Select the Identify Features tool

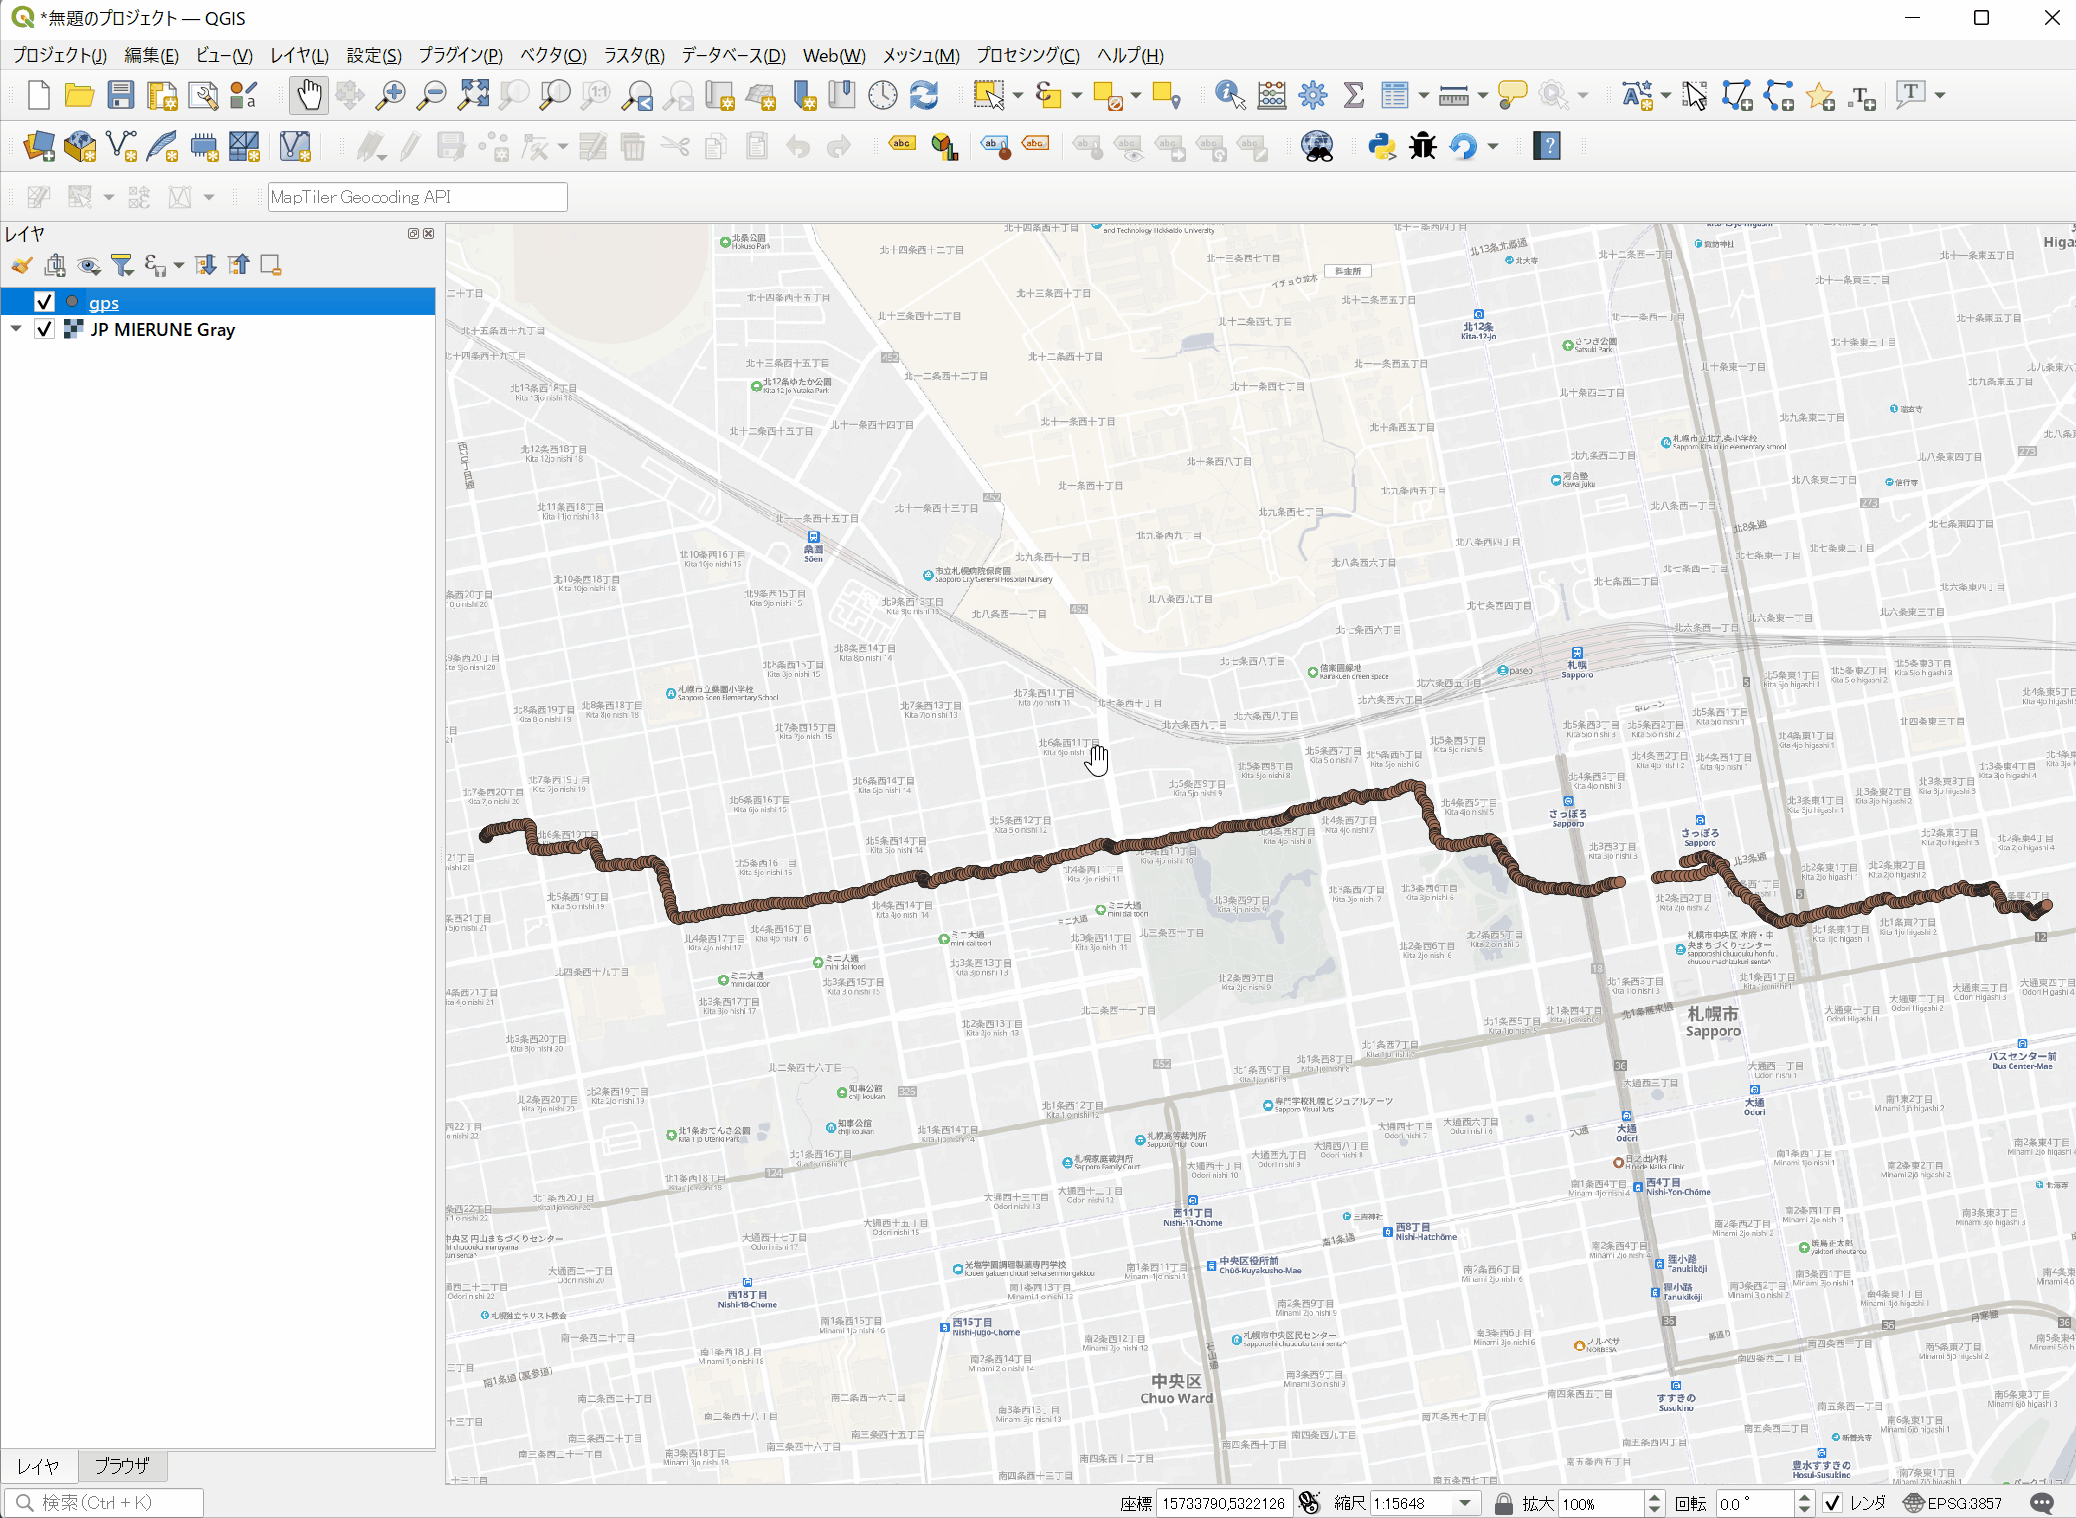[x=1230, y=95]
